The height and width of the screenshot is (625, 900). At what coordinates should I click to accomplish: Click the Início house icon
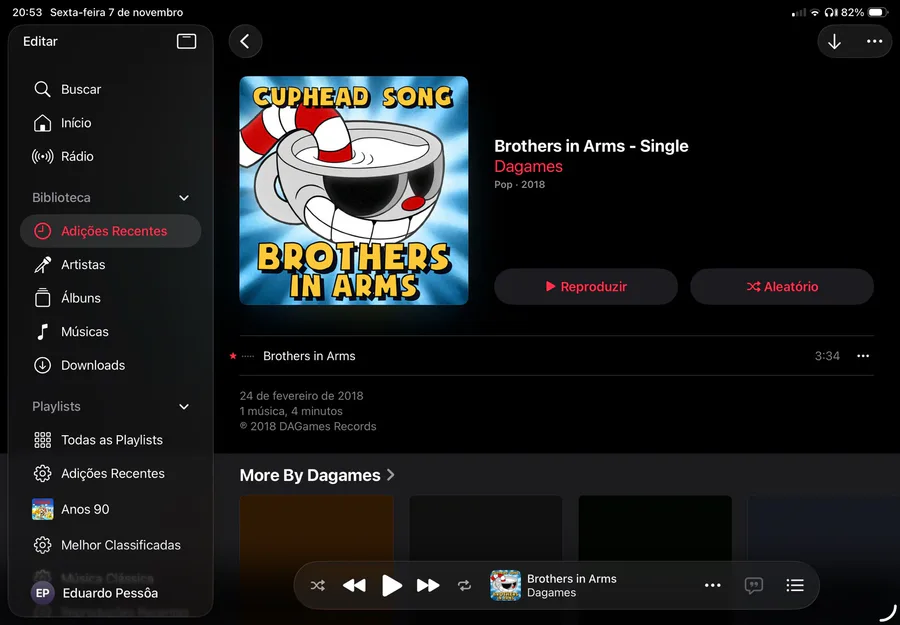[x=42, y=123]
